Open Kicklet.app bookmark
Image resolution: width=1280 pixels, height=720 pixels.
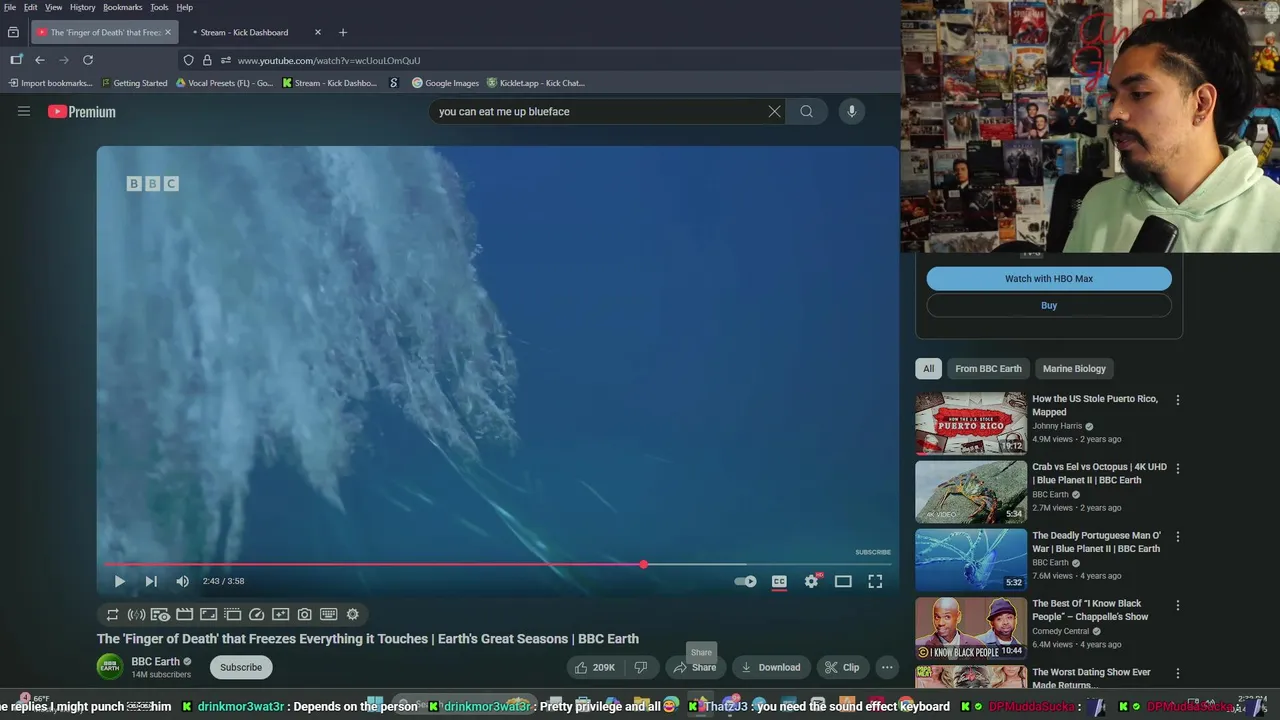click(536, 83)
